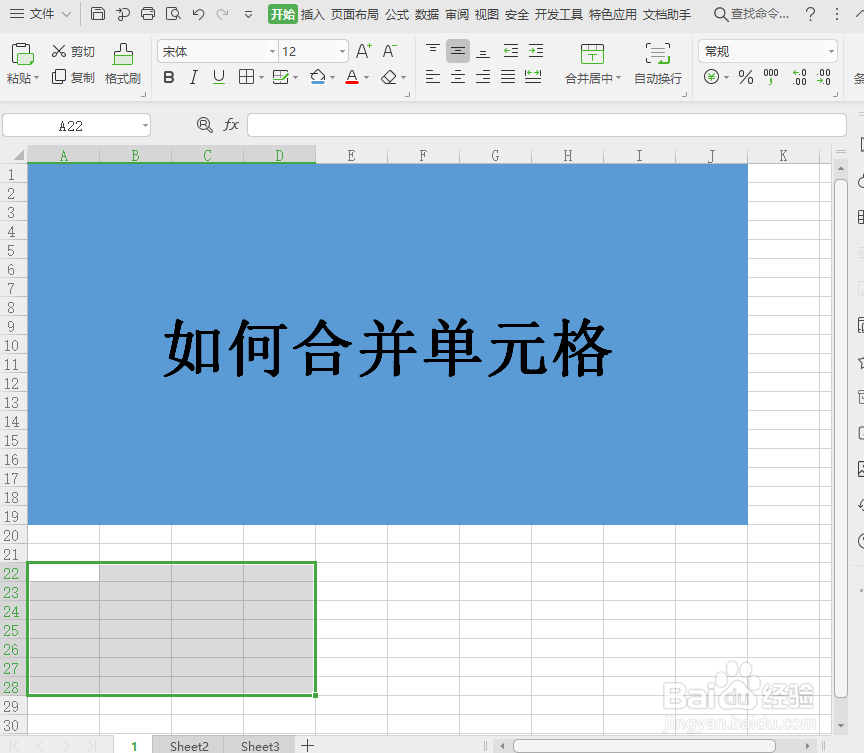Open the 数据 ribbon tab
This screenshot has height=753, width=864.
coord(426,14)
